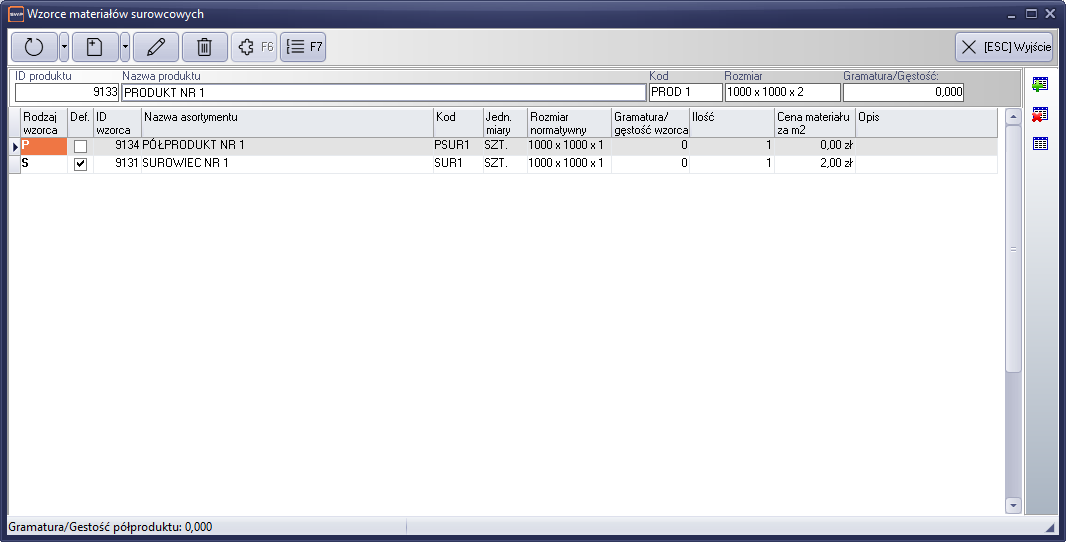Select the SUROWIEC NR 1 row name
The height and width of the screenshot is (542, 1066).
click(x=186, y=164)
